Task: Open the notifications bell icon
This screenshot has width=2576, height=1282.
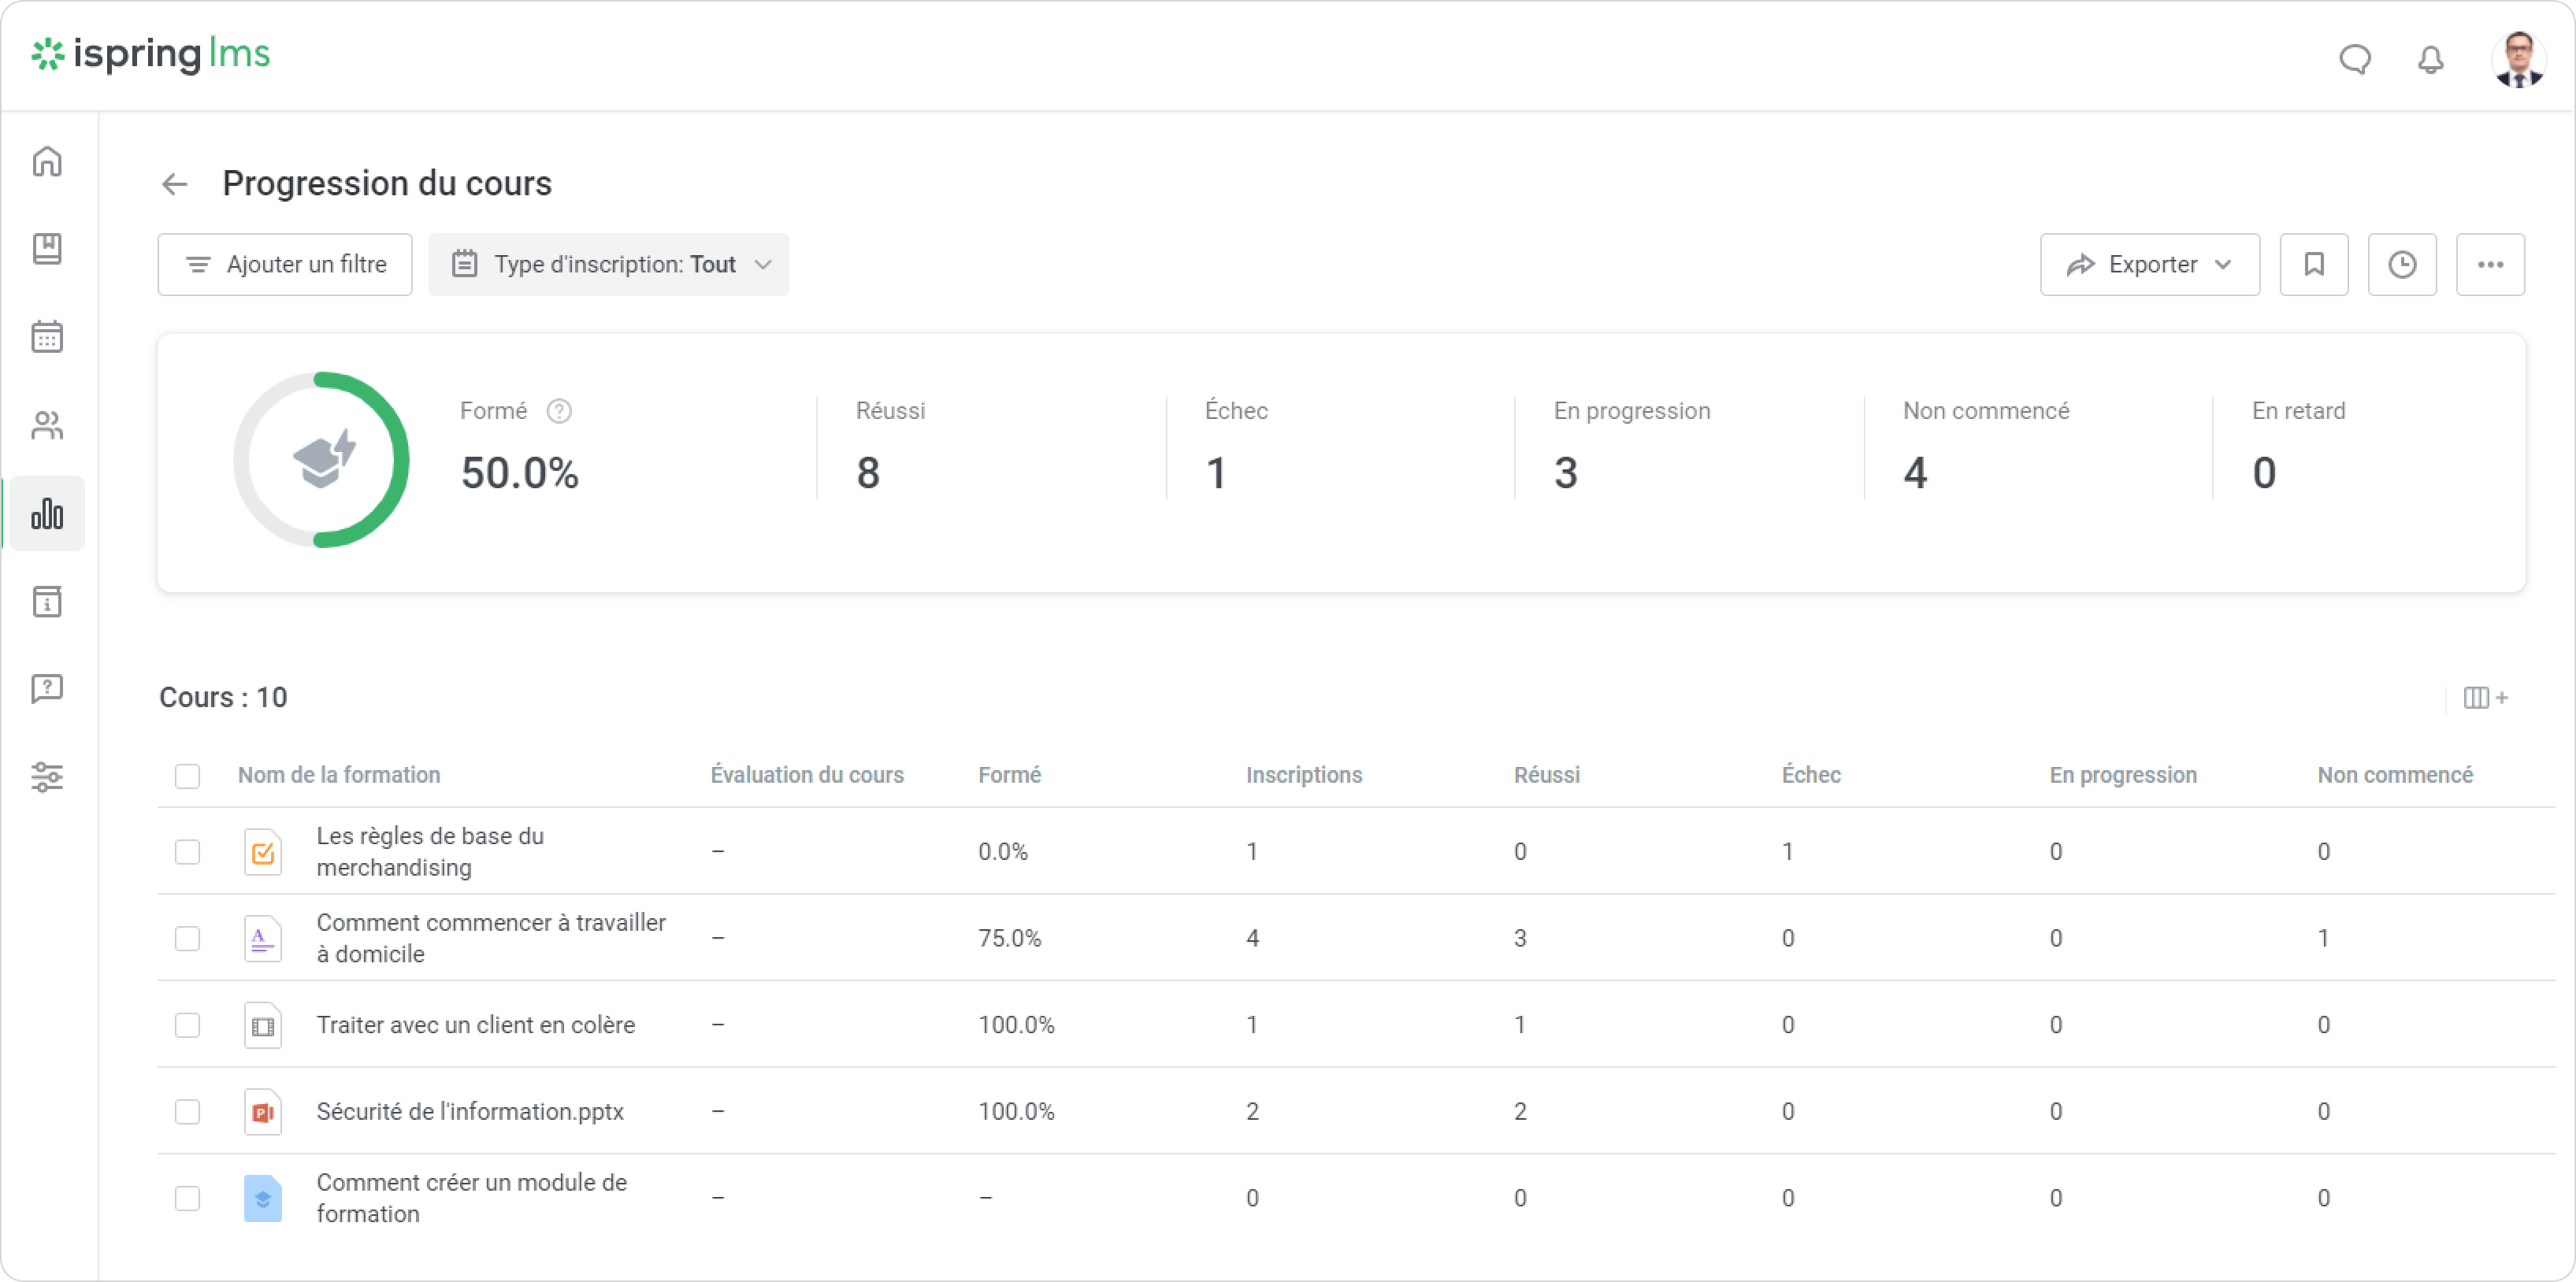Action: (2430, 60)
